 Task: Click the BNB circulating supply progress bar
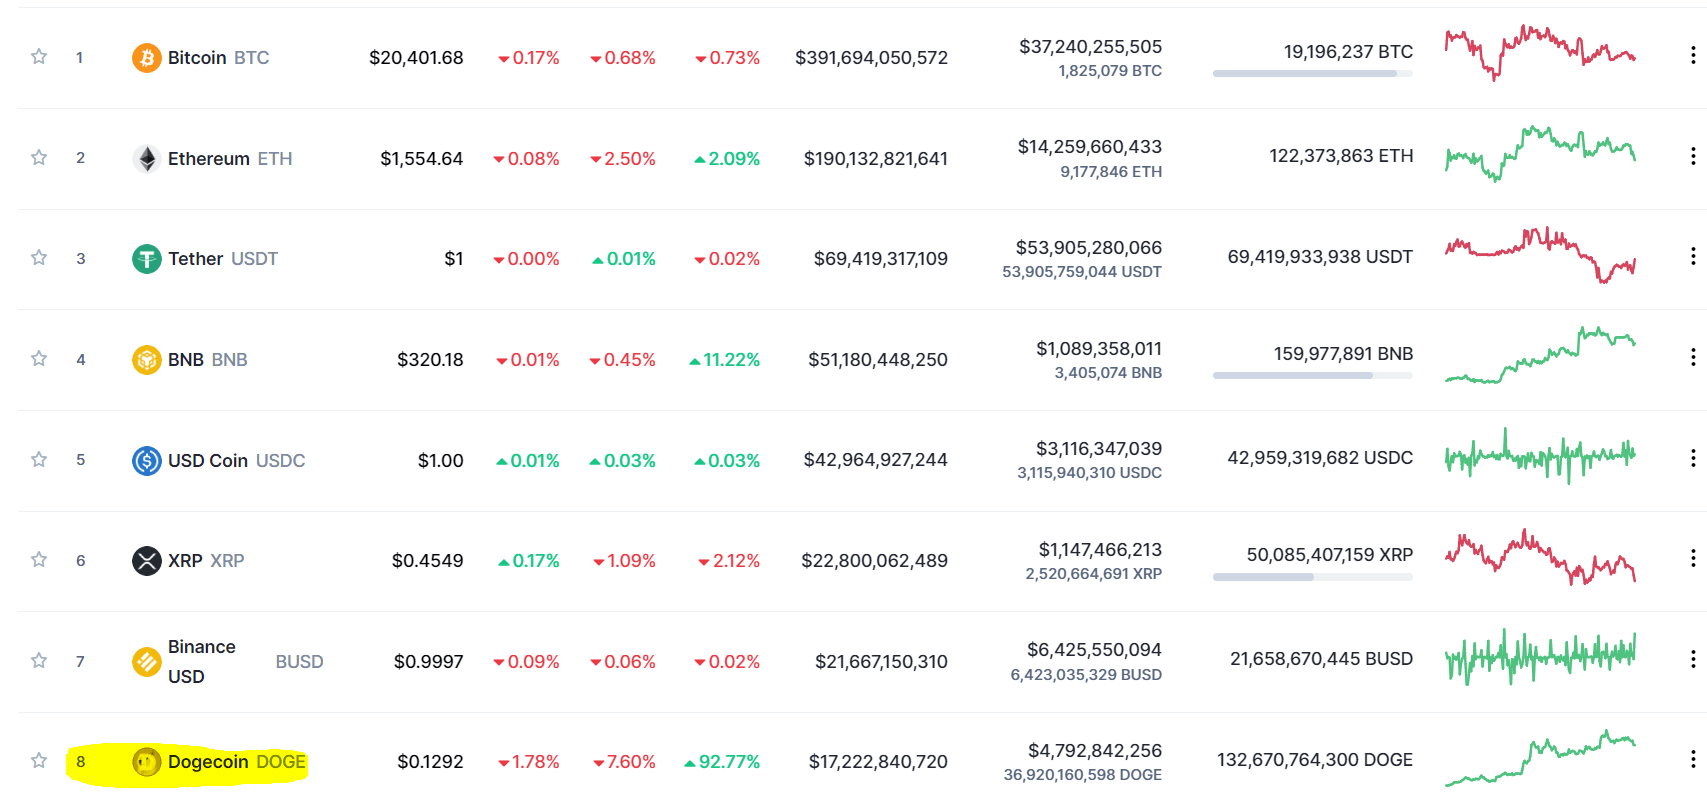(1313, 375)
